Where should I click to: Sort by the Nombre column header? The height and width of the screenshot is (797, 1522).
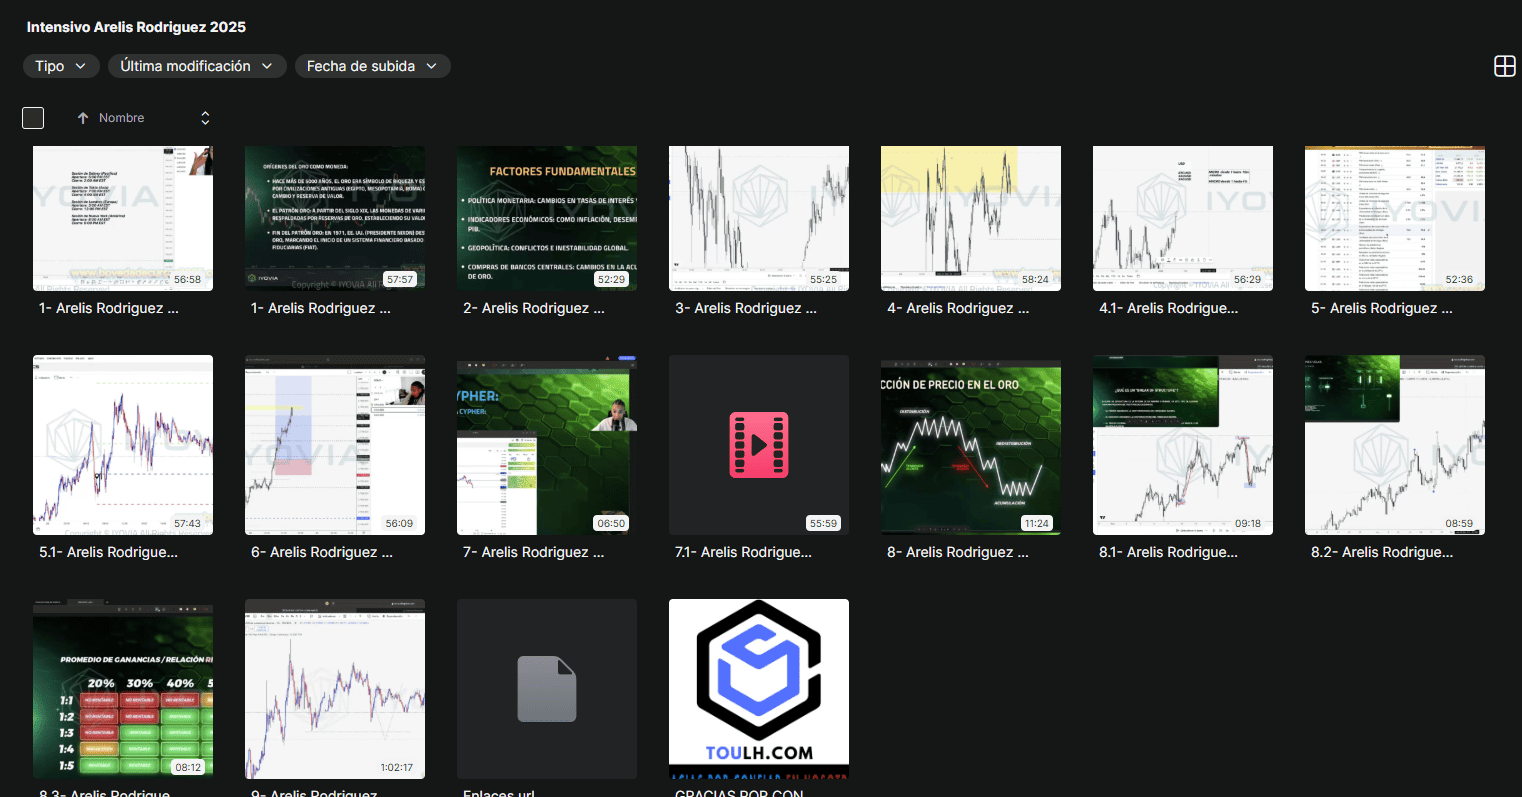coord(121,118)
